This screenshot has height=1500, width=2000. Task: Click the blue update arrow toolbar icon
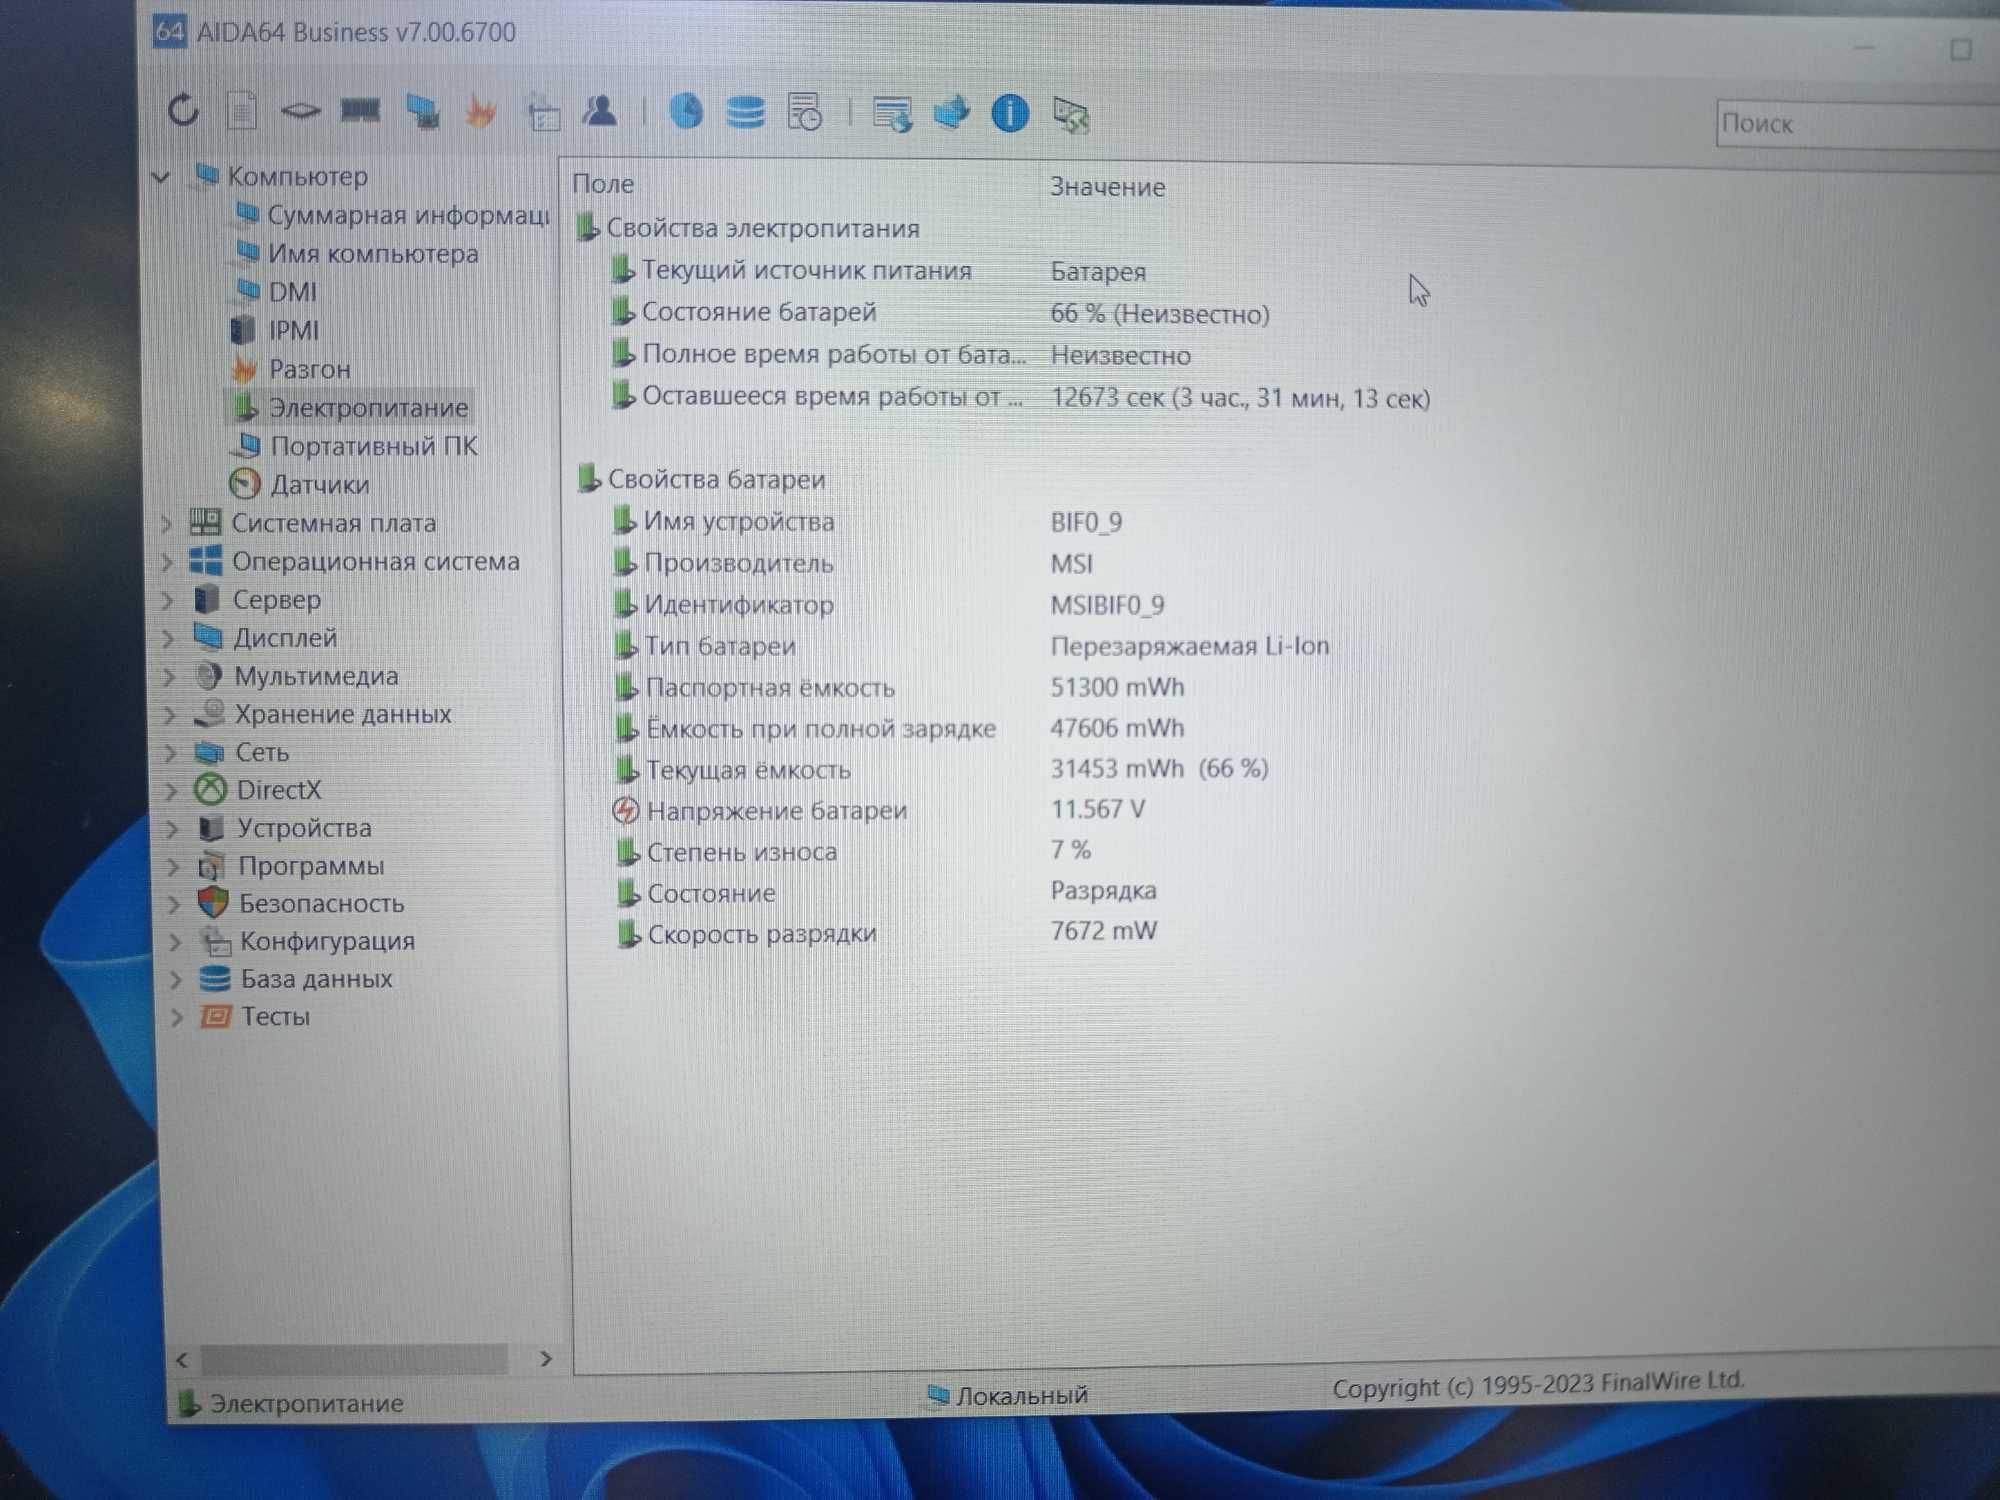click(x=951, y=112)
